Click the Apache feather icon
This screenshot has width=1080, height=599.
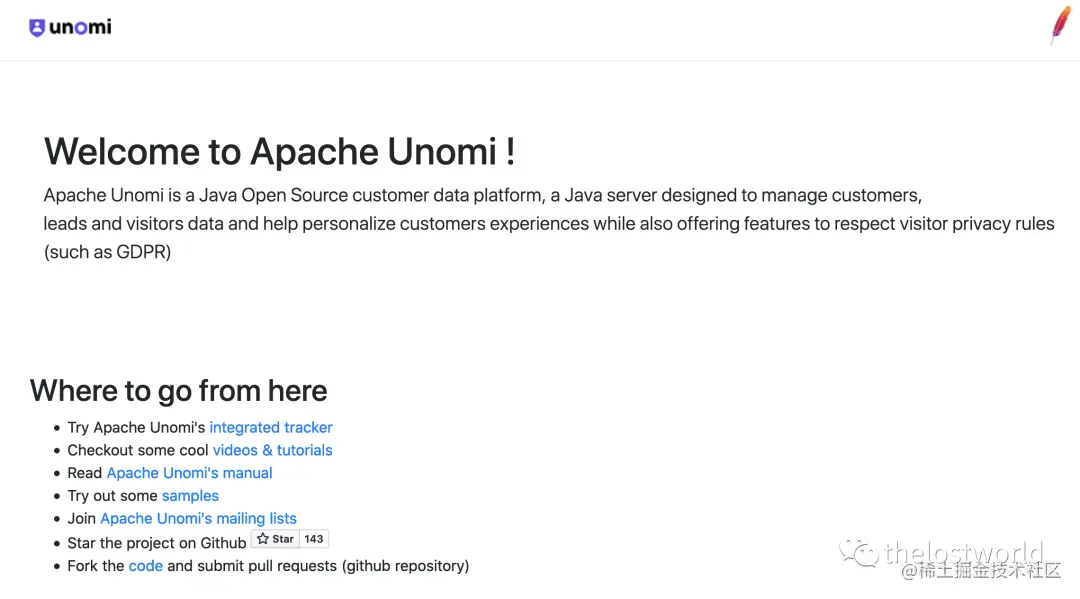pyautogui.click(x=1059, y=25)
